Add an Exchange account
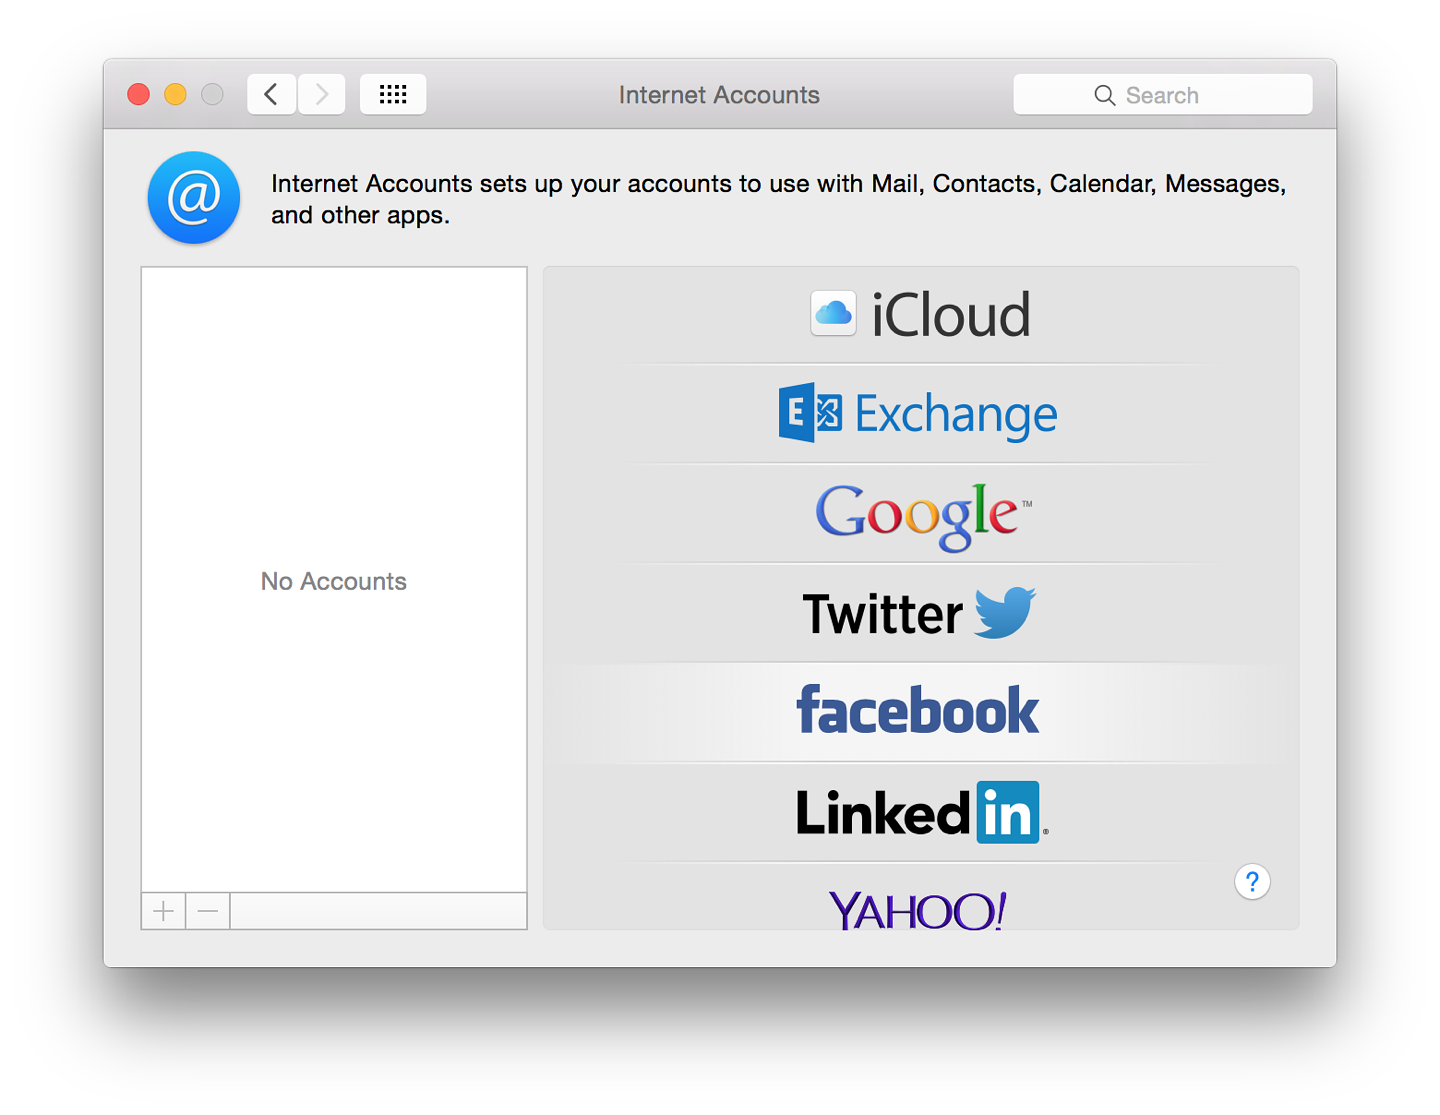The image size is (1440, 1115). (921, 413)
